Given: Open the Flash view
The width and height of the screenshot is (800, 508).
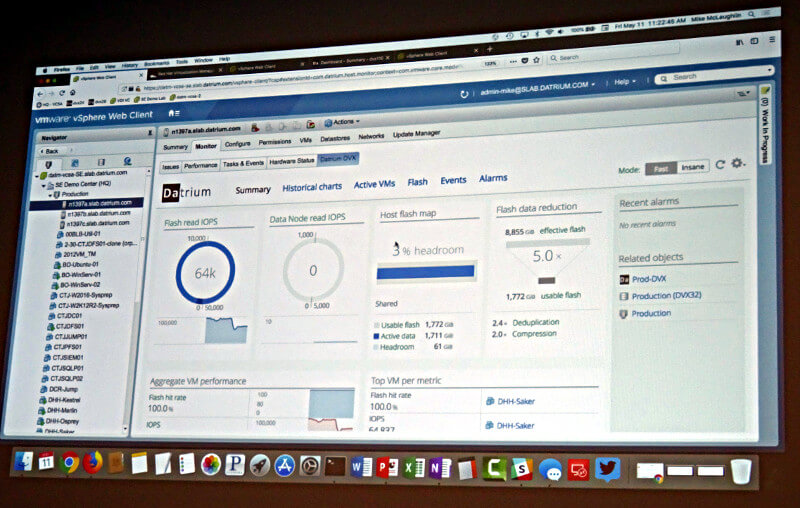Looking at the screenshot, I should pos(417,182).
